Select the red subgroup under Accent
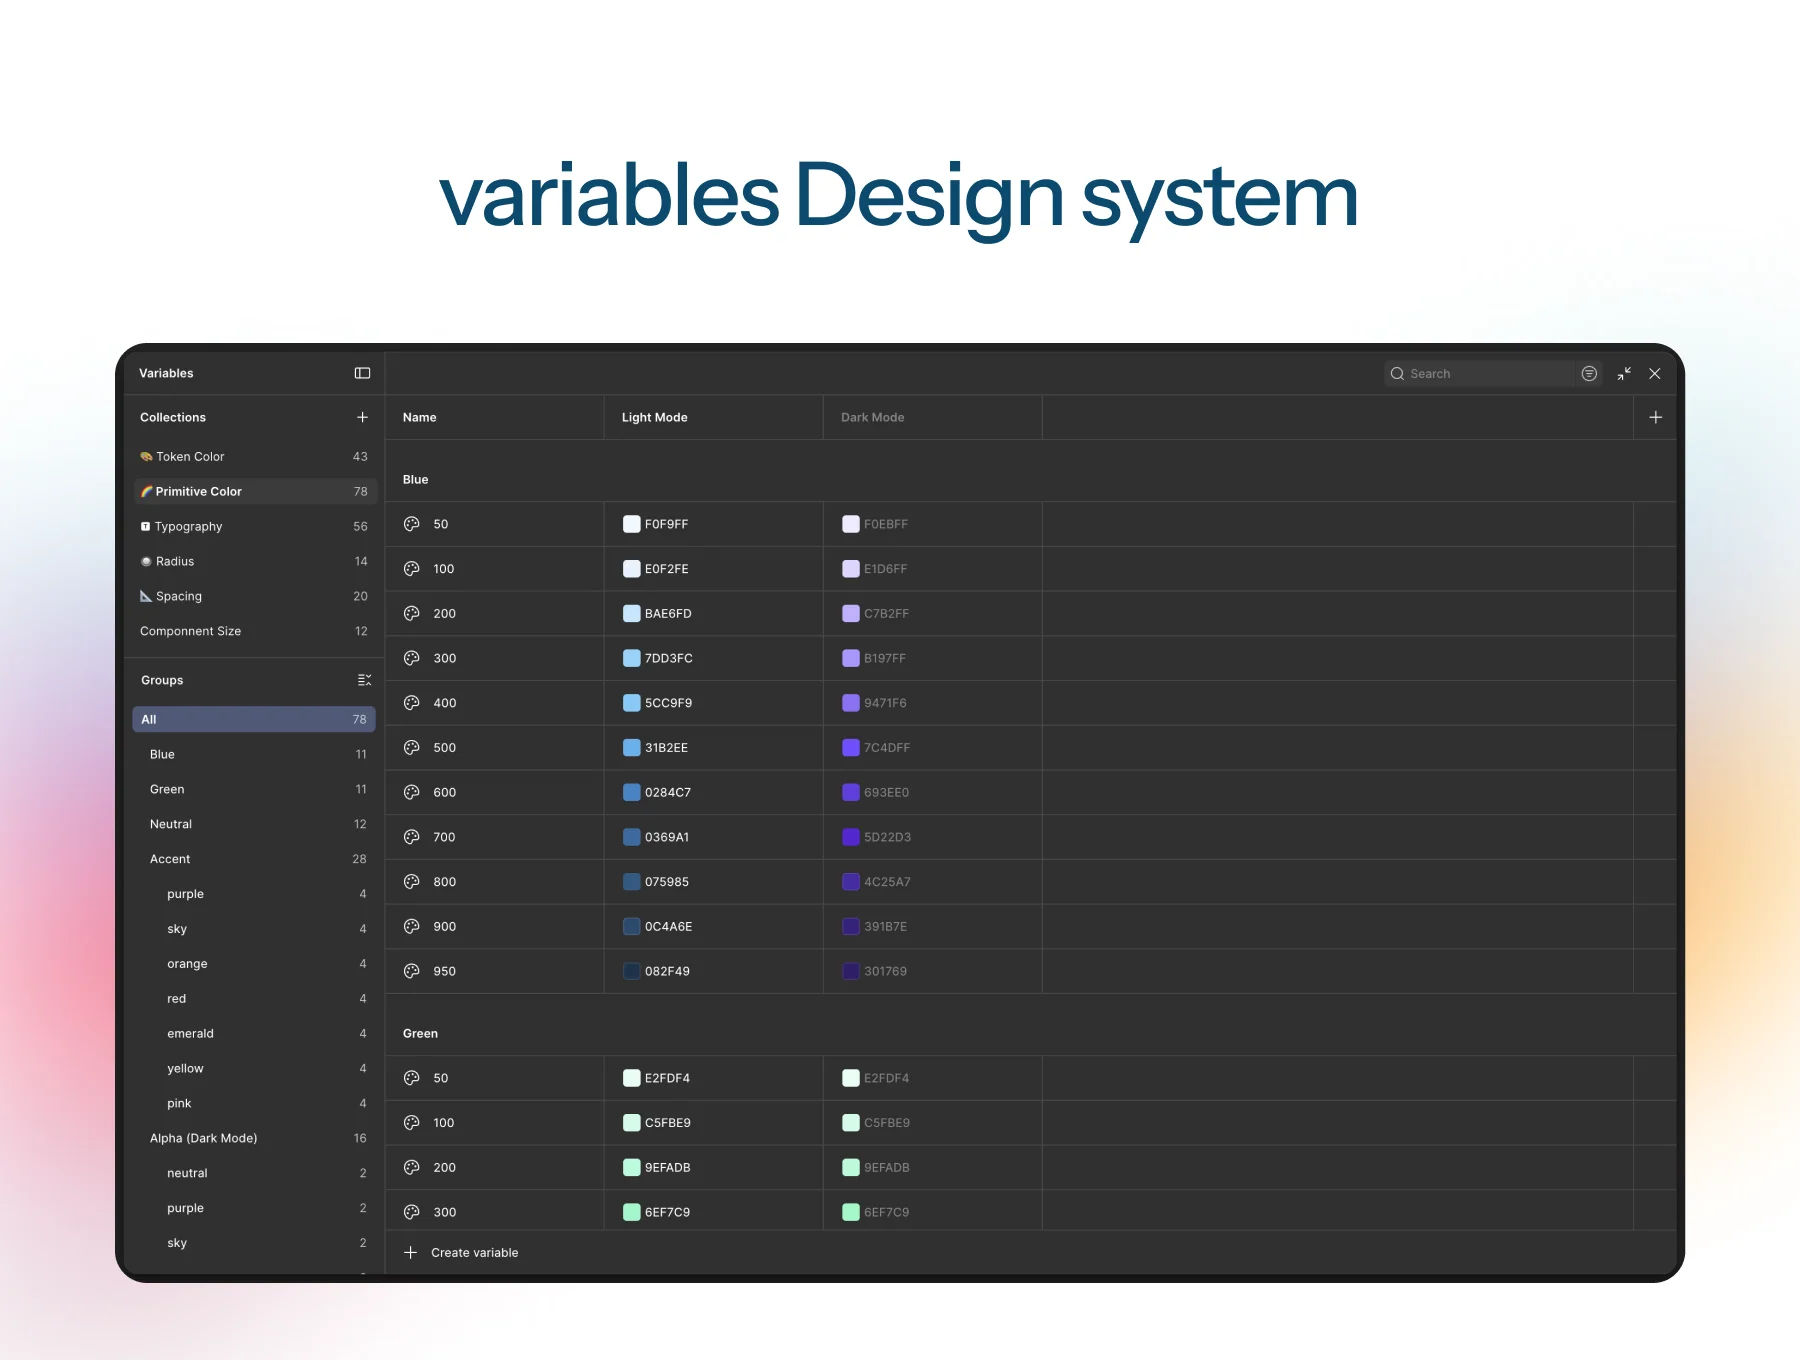 tap(254, 999)
